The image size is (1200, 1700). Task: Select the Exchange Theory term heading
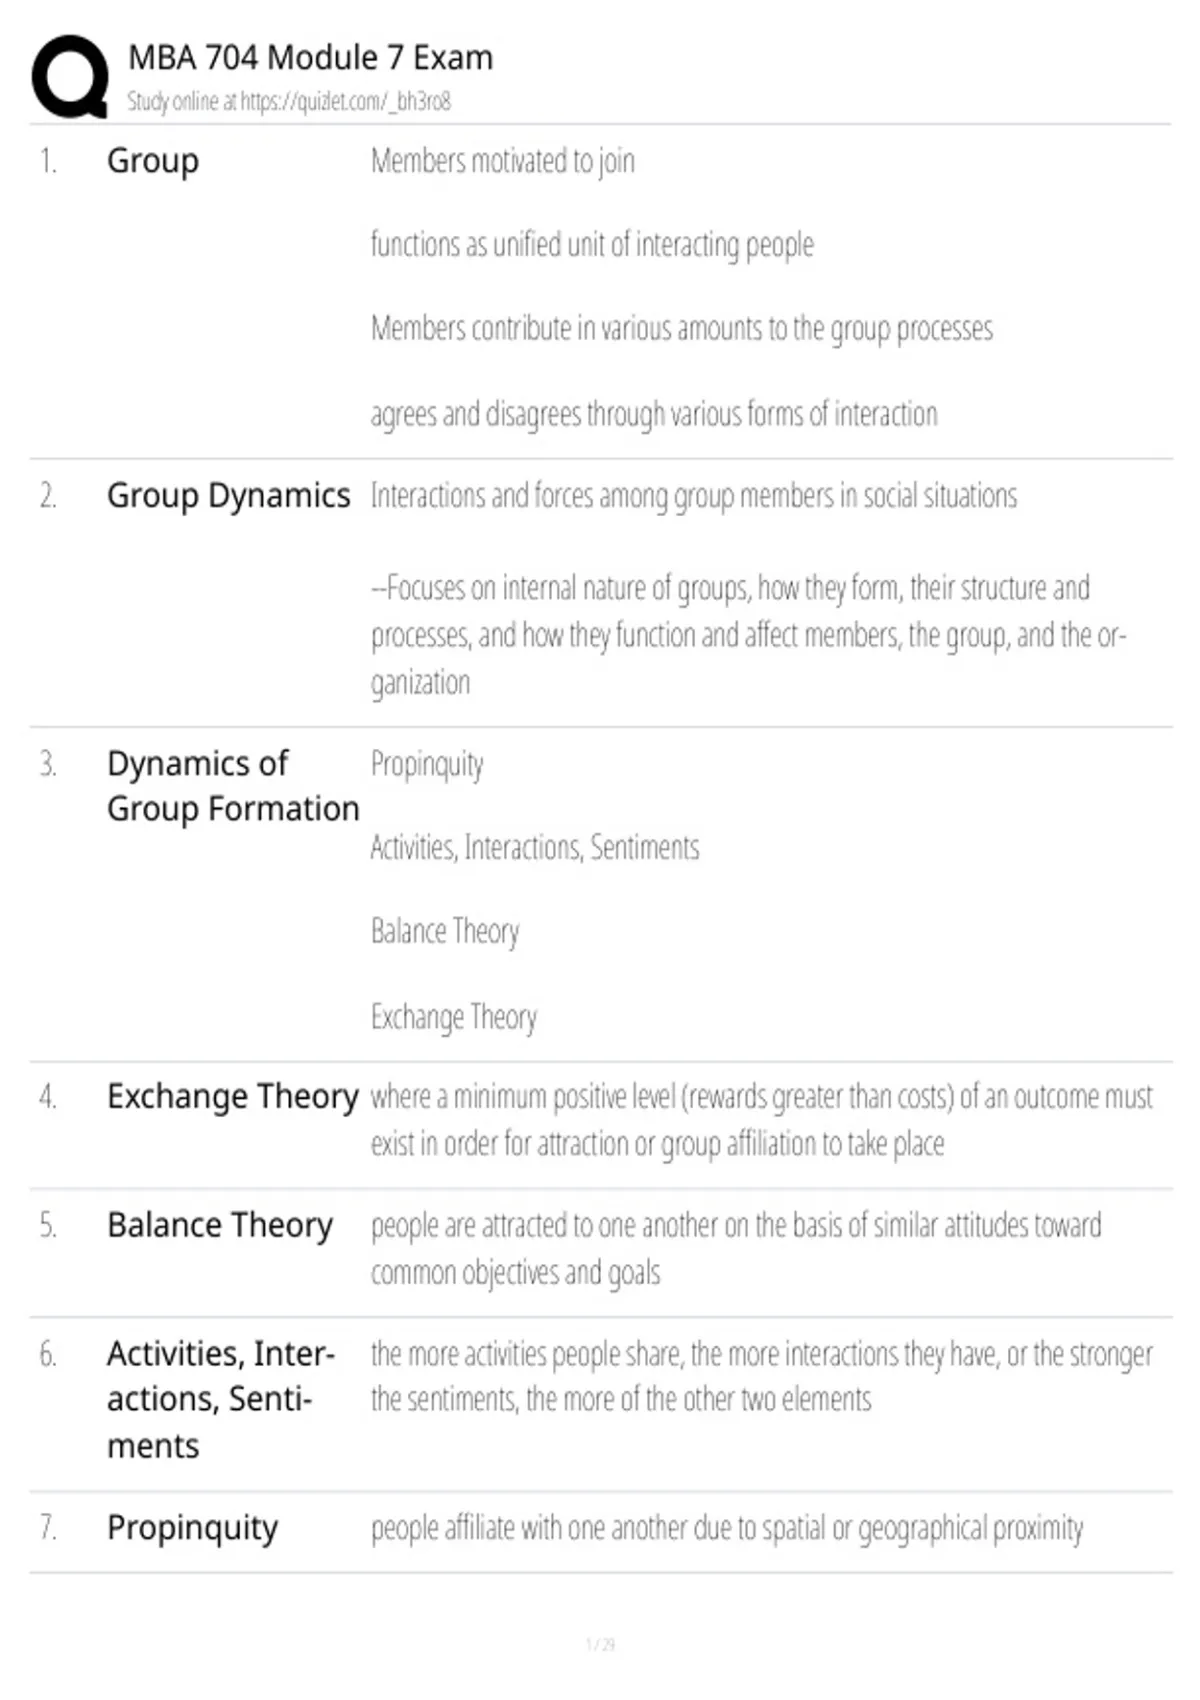tap(232, 1096)
